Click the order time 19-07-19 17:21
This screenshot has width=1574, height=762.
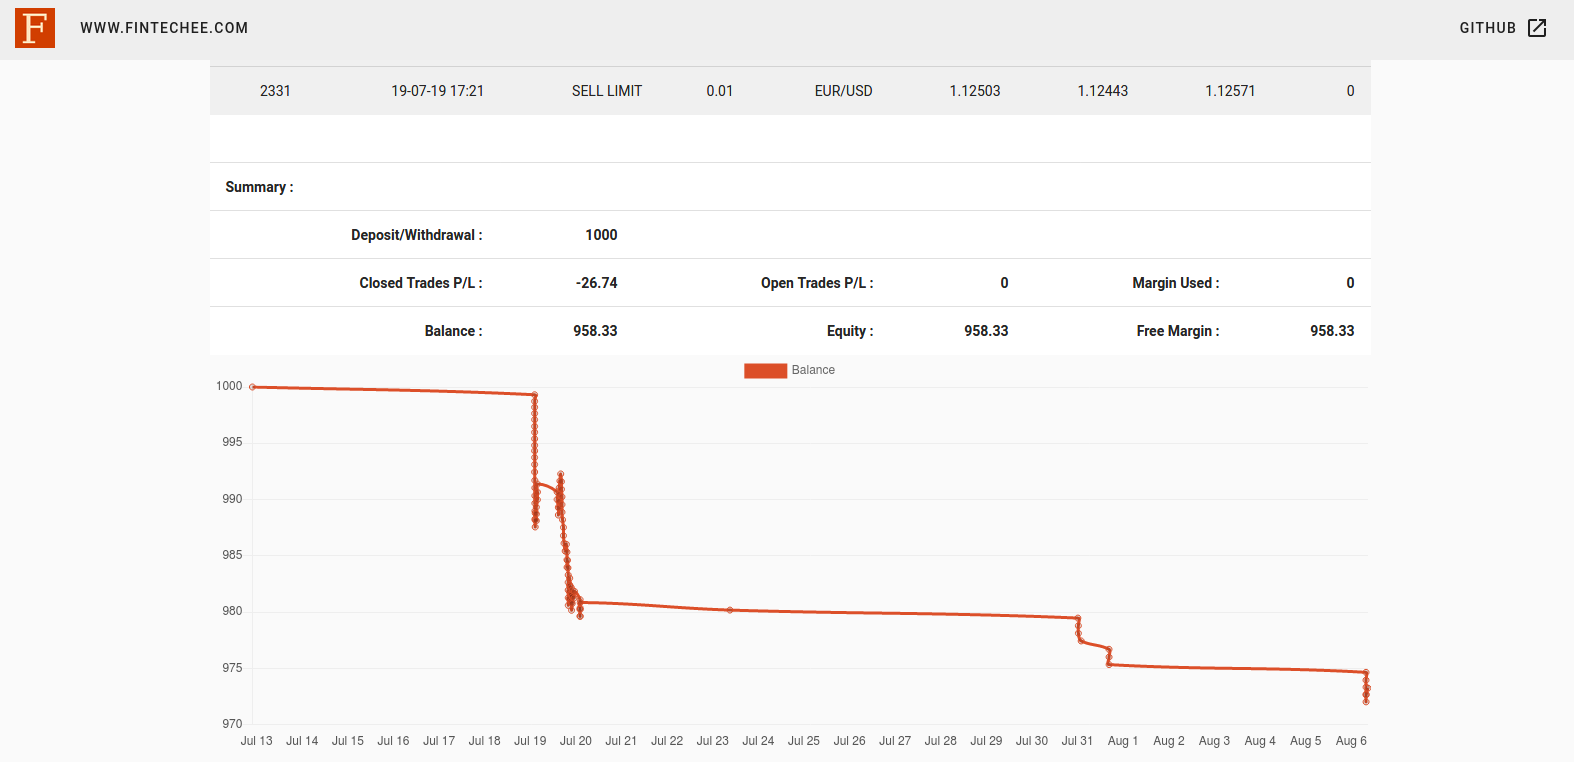[x=437, y=91]
